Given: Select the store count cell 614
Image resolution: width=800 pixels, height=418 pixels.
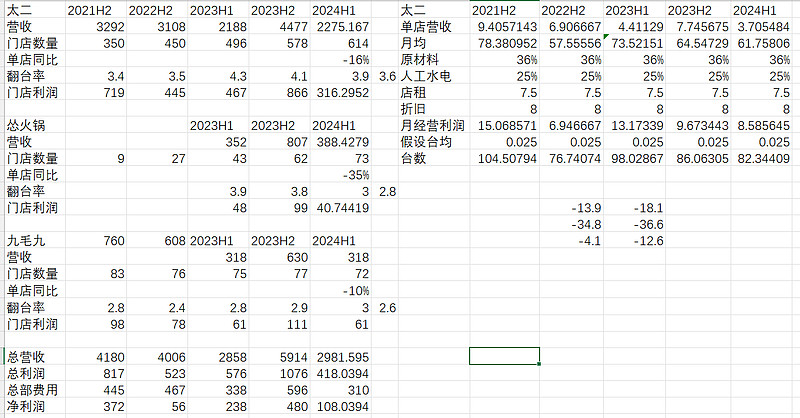Looking at the screenshot, I should click(341, 43).
